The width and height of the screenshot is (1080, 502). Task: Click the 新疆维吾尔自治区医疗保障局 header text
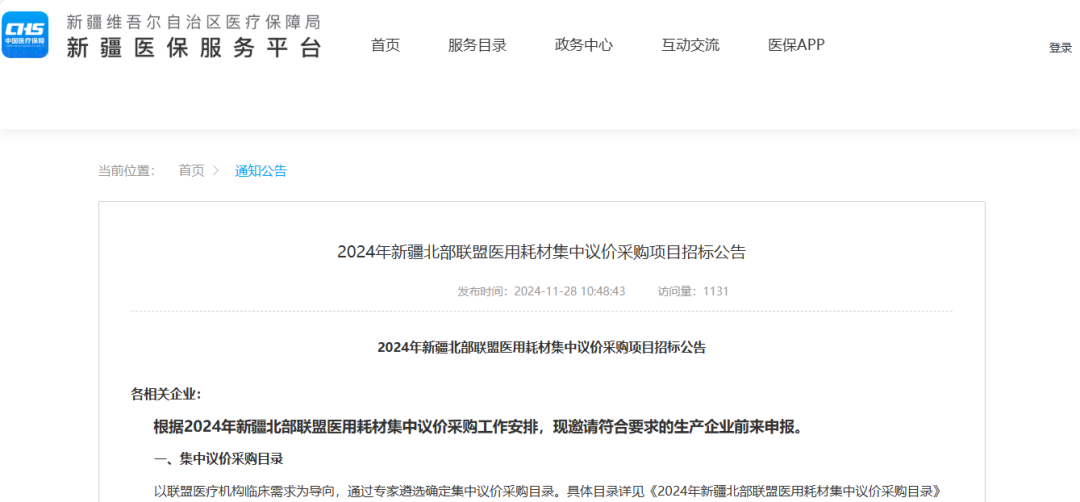[194, 22]
